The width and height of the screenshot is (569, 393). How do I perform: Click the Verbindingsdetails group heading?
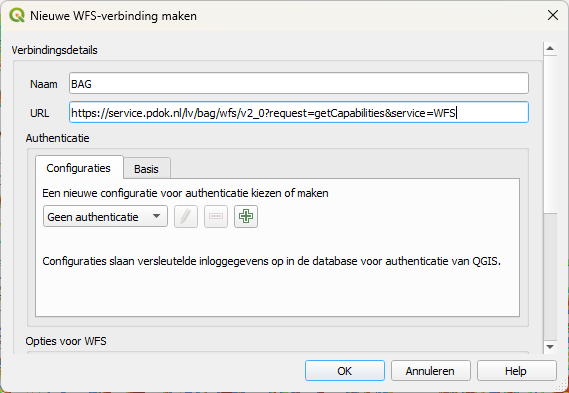coord(54,50)
